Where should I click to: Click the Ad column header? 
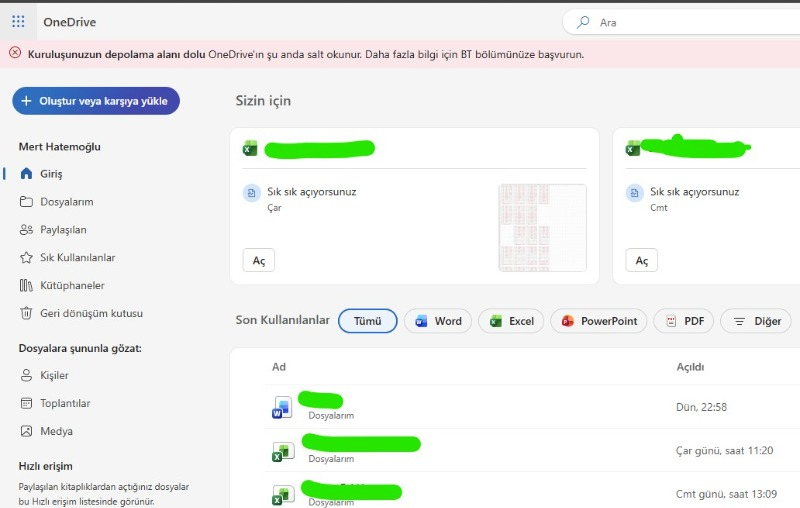click(279, 367)
